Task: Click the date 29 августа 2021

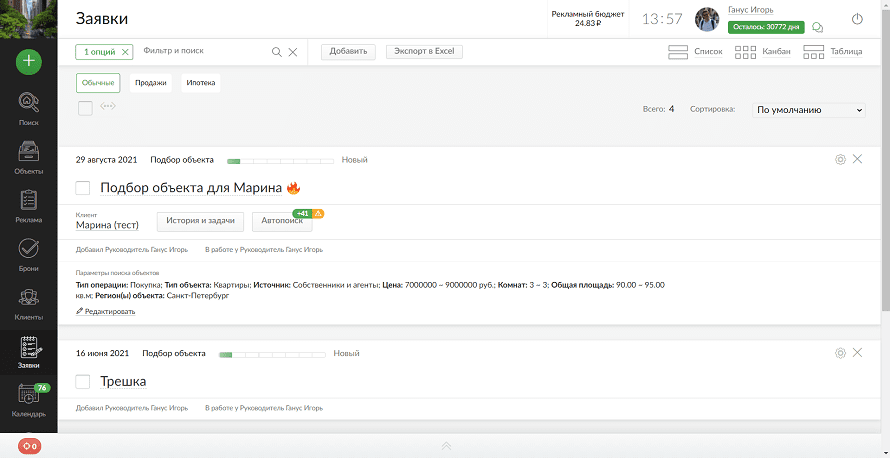Action: point(107,160)
